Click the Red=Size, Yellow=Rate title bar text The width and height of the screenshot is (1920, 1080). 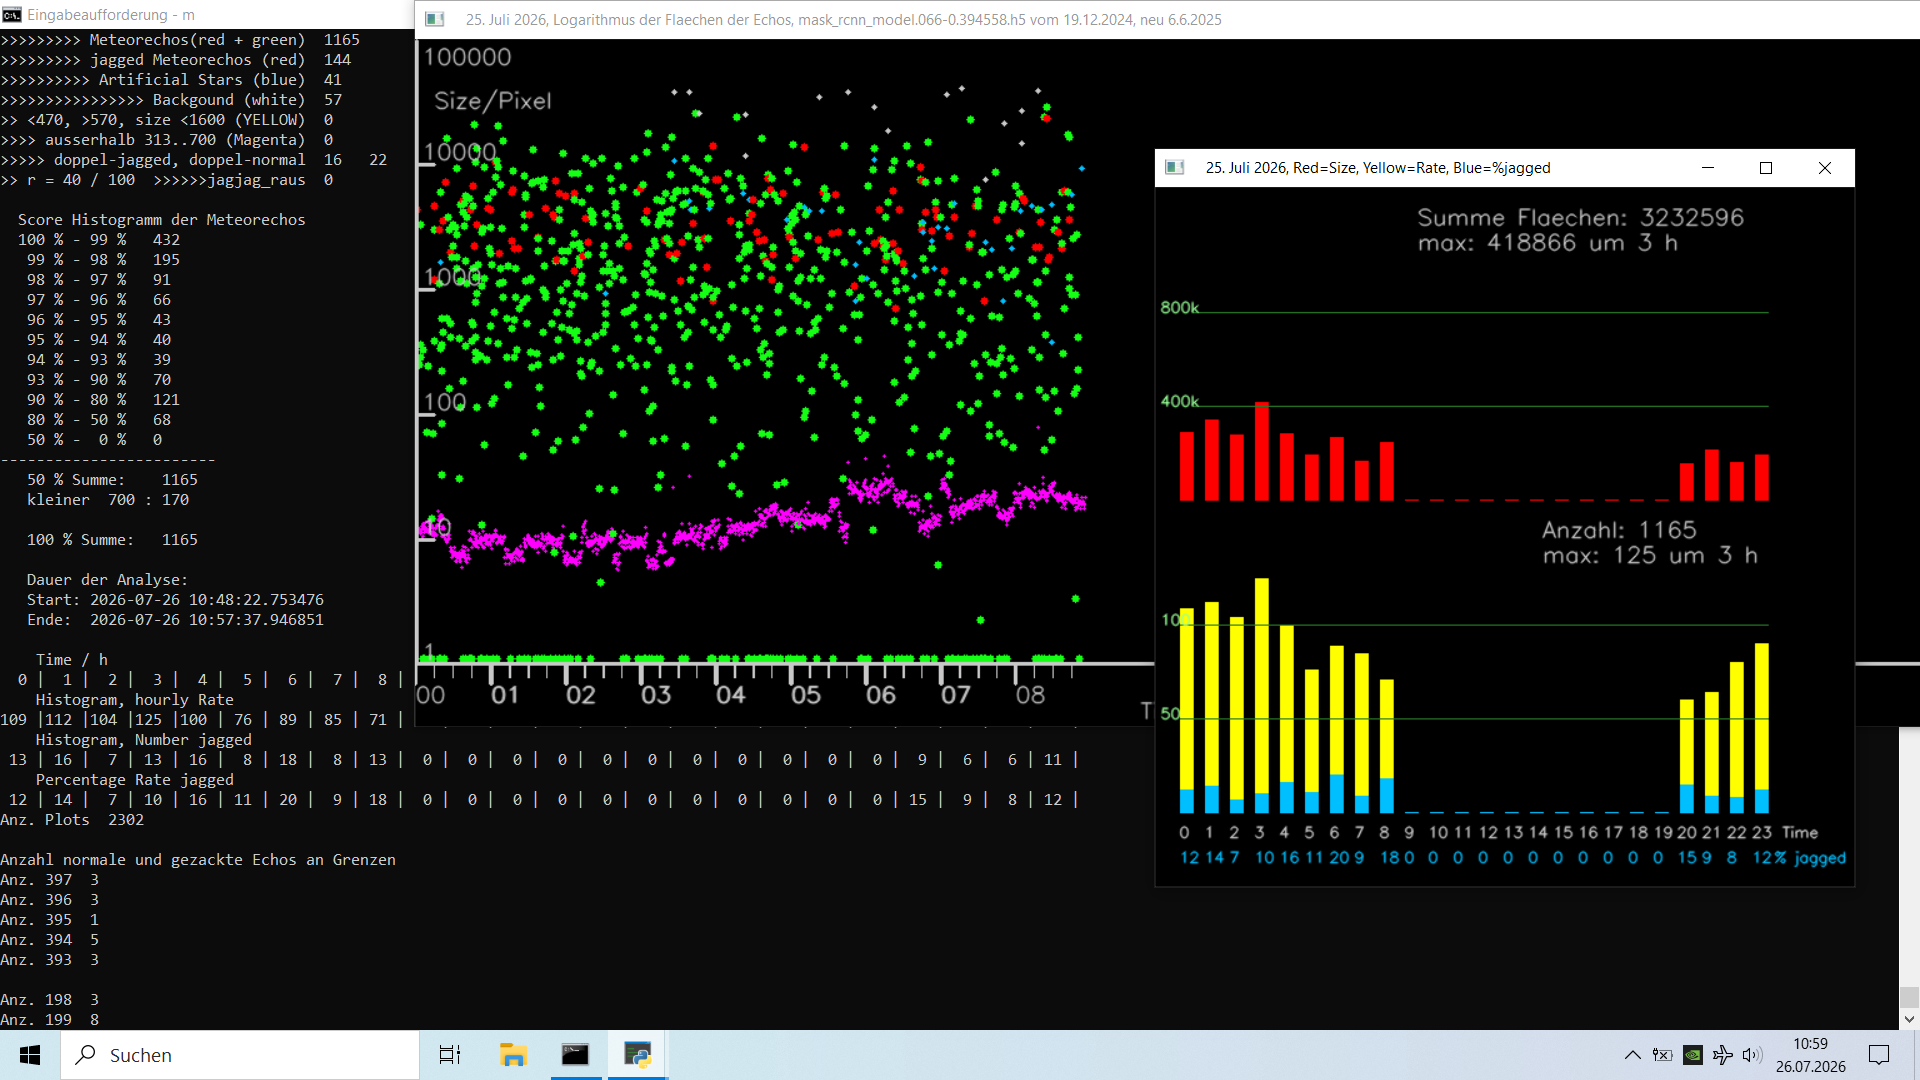coord(1378,168)
